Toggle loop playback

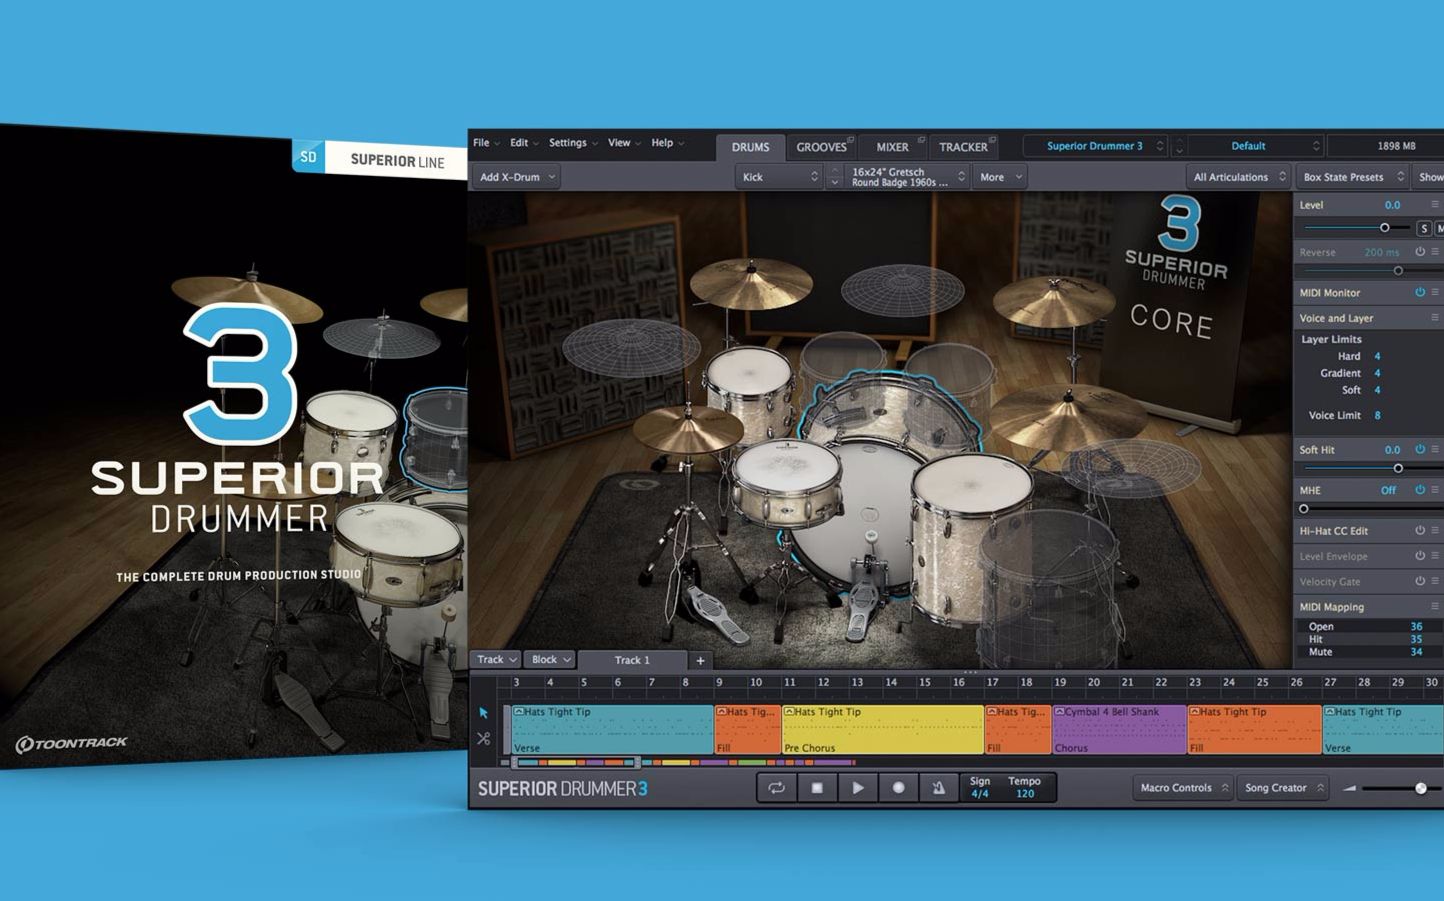point(776,788)
